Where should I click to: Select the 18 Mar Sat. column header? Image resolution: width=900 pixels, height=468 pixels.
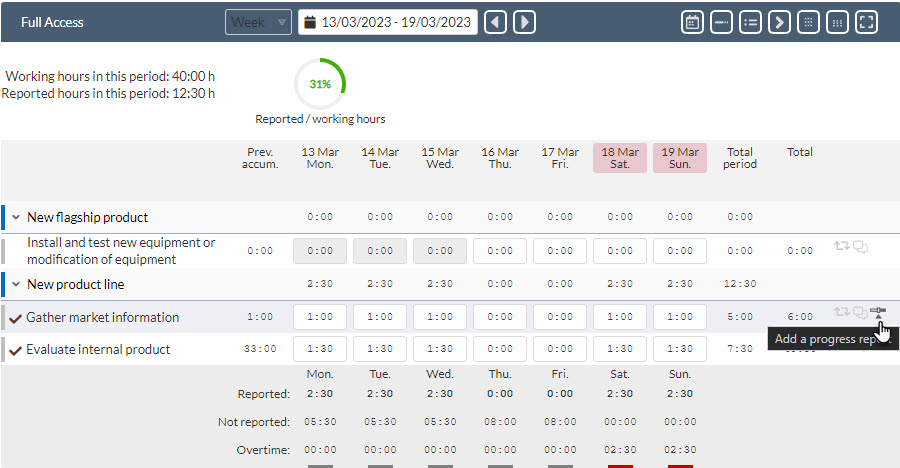tap(620, 158)
